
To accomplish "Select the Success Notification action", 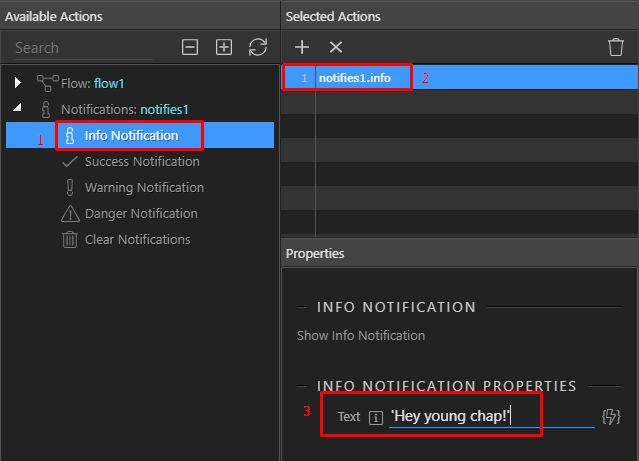I will [140, 161].
